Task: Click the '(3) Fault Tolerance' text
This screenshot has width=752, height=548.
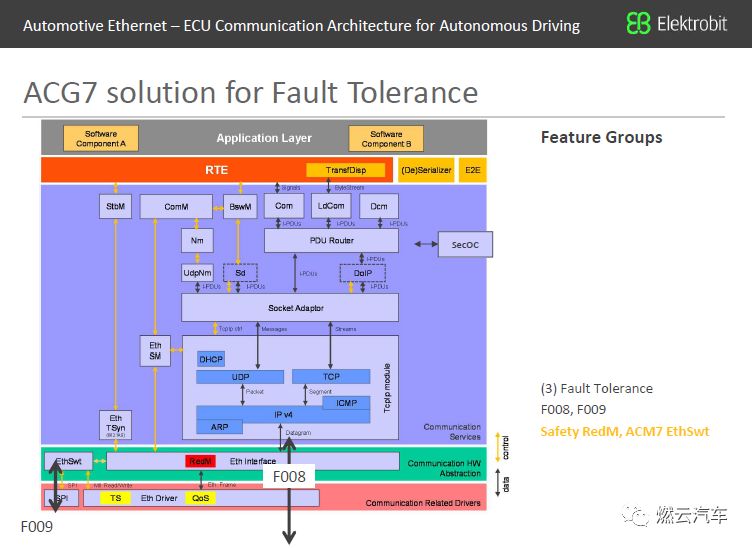Action: point(597,388)
